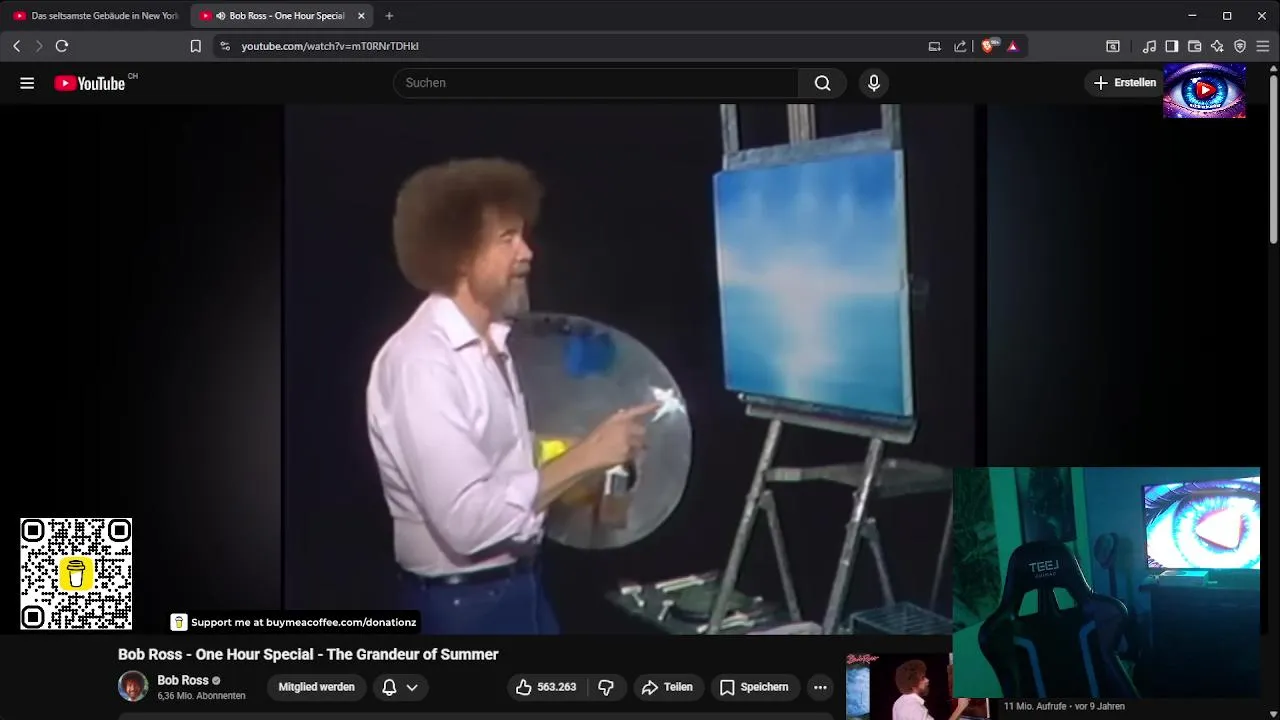The width and height of the screenshot is (1280, 720).
Task: Open Bob Ross channel avatar
Action: coord(133,687)
